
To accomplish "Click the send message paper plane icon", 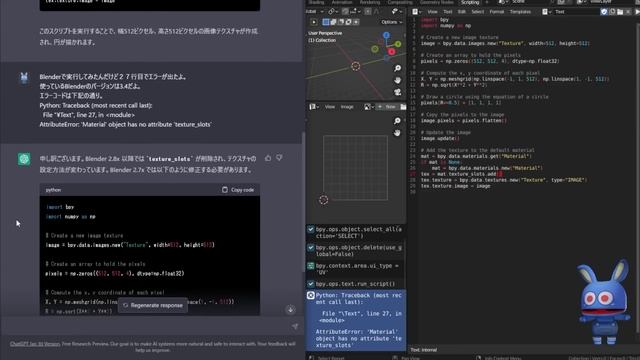I will (x=295, y=326).
